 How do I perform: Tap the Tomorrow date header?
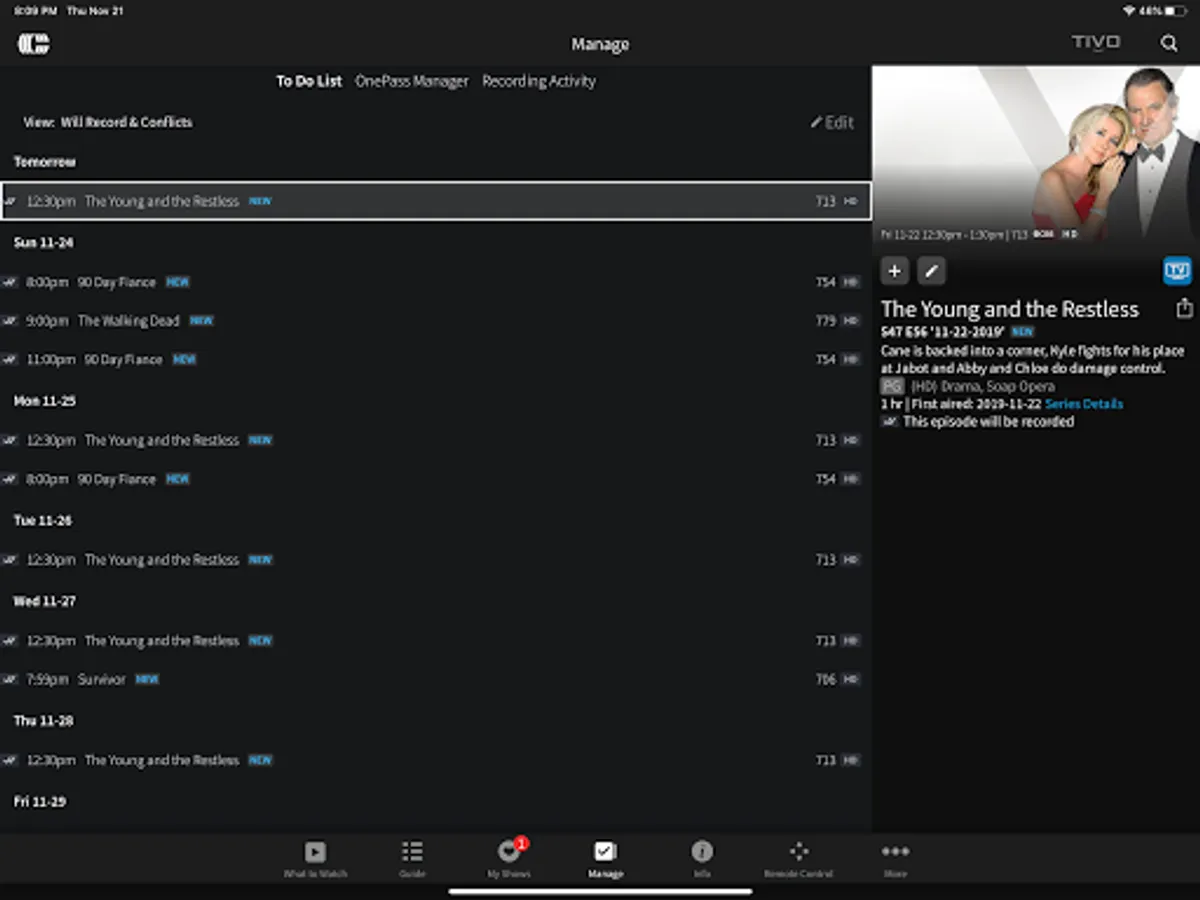click(x=44, y=162)
